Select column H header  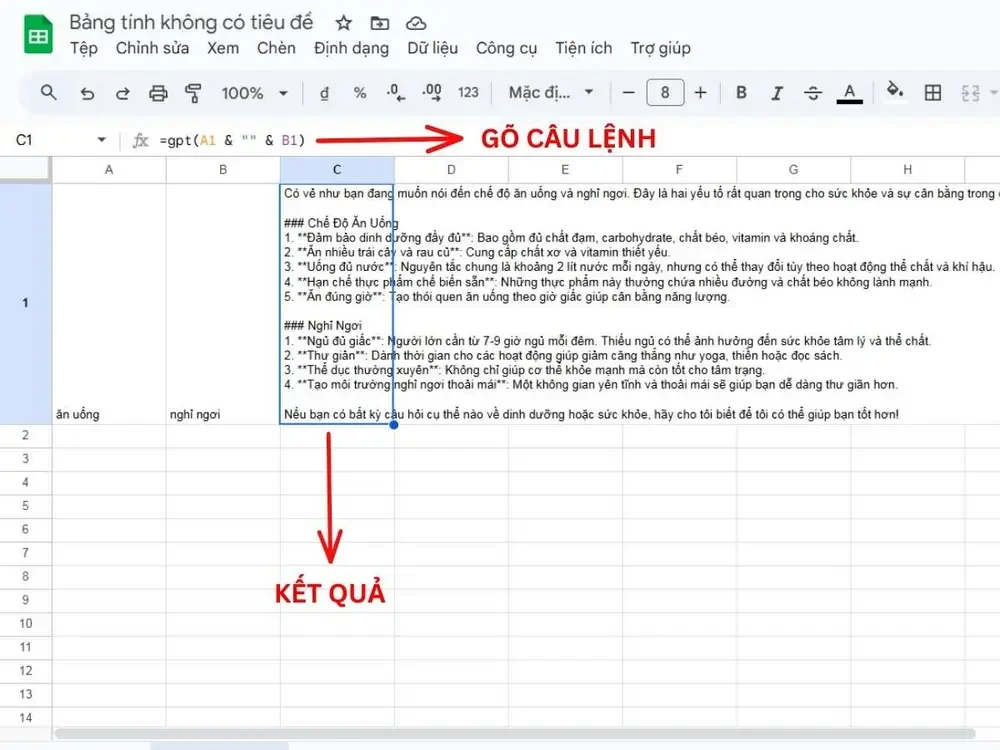[x=908, y=170]
